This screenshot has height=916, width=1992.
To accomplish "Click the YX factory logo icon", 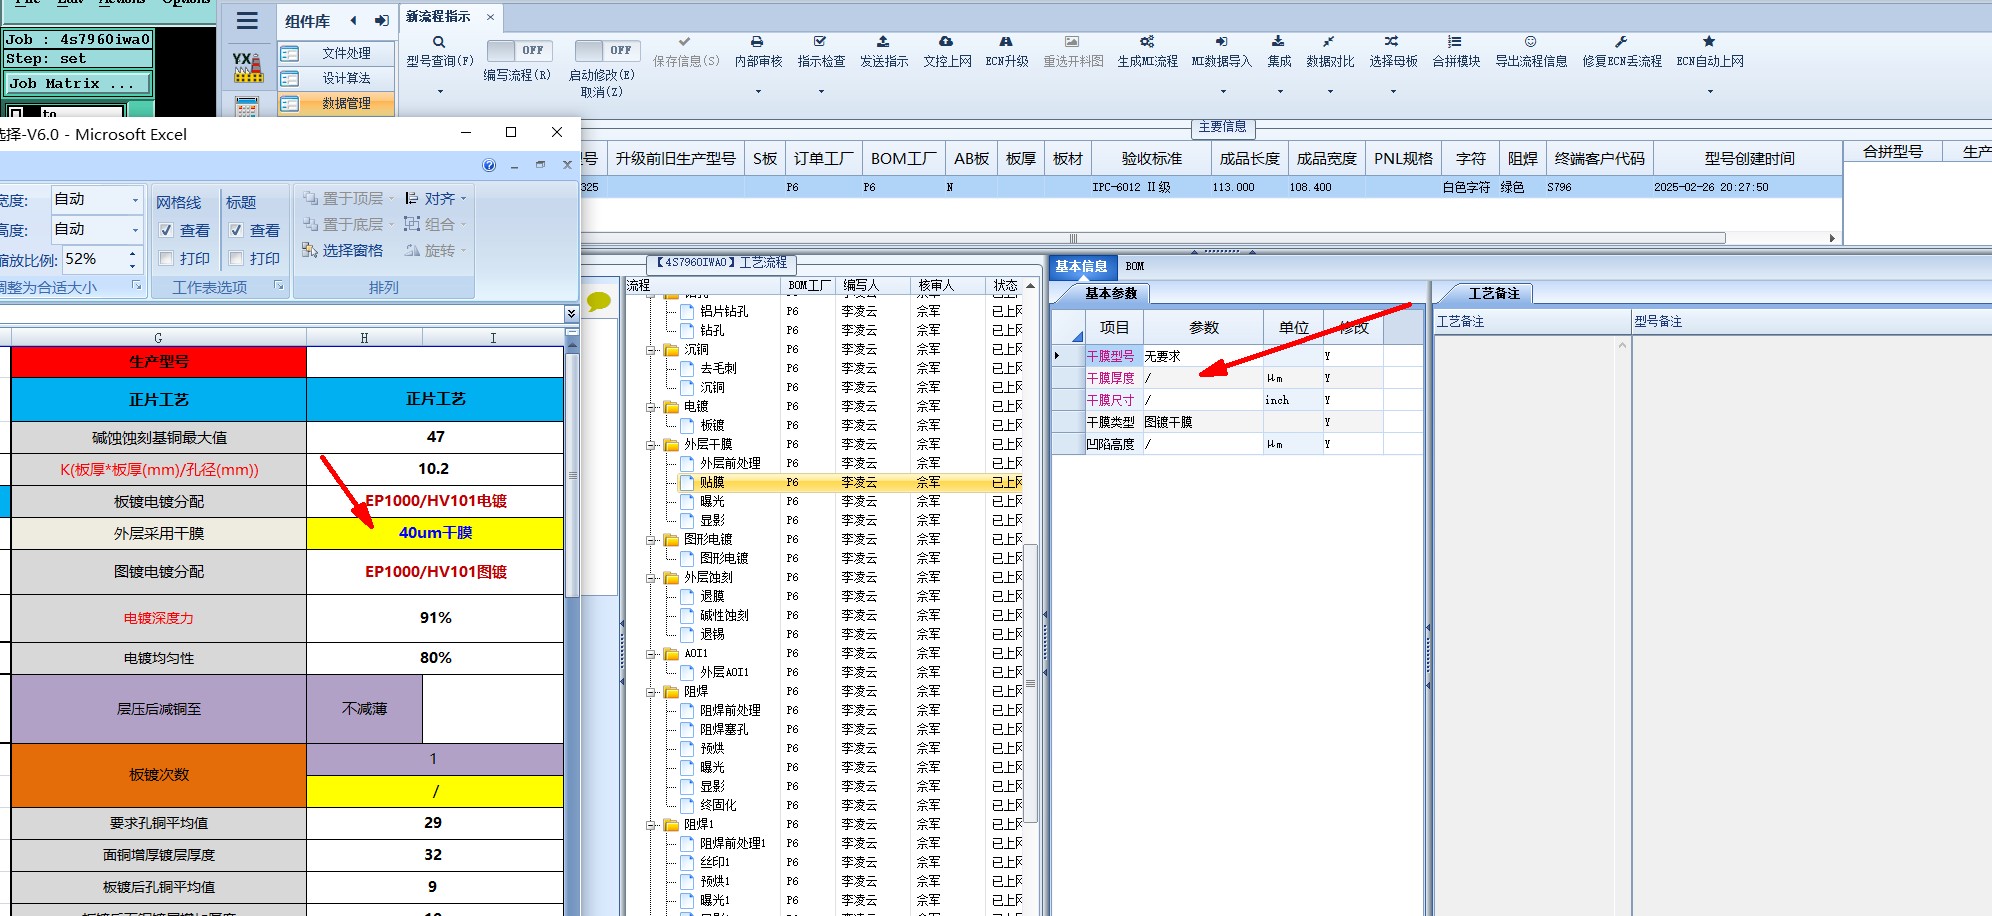I will [248, 67].
